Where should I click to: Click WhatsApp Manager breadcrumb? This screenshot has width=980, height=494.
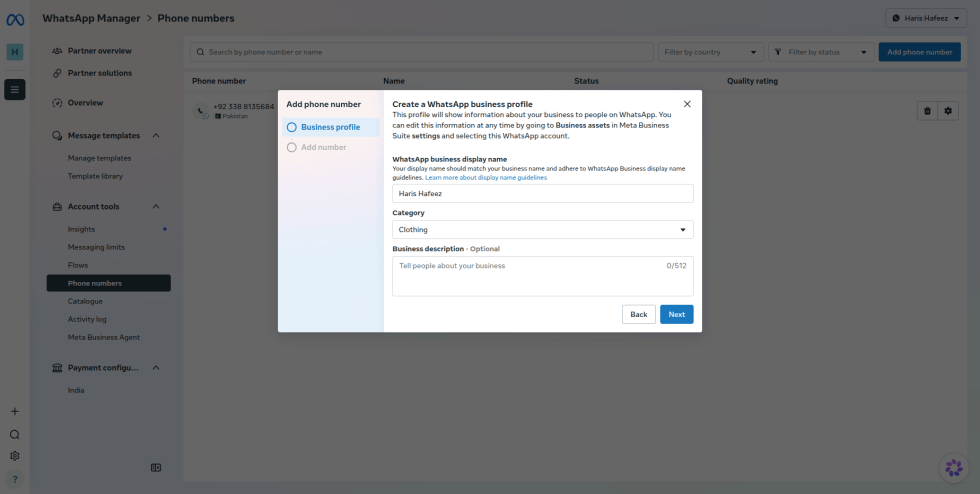(91, 18)
